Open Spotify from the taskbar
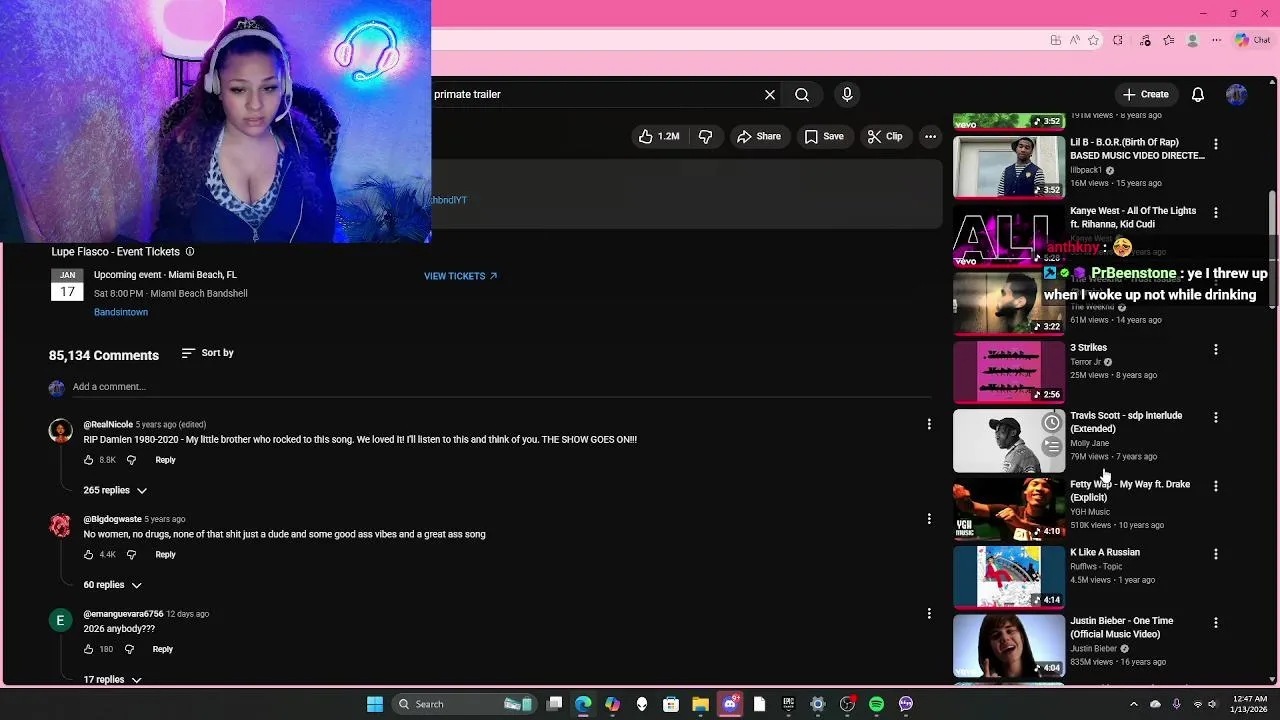Image resolution: width=1280 pixels, height=720 pixels. click(x=876, y=704)
